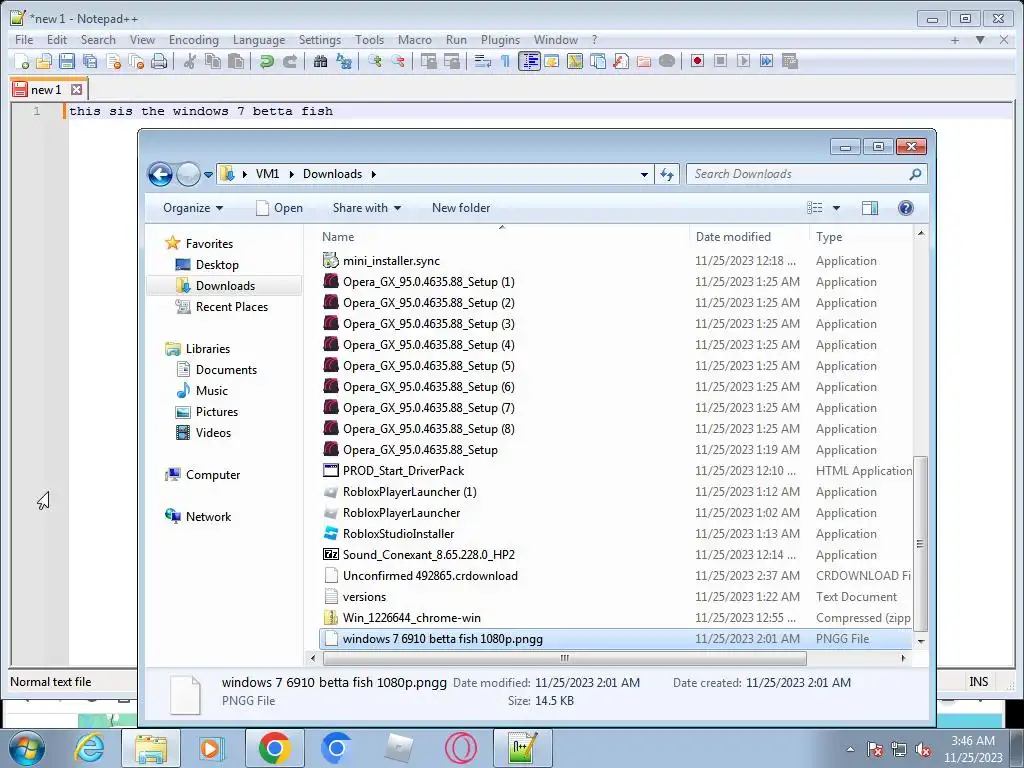Close the new 1 tab with its X
Screen dimensions: 1024x768
click(x=76, y=89)
